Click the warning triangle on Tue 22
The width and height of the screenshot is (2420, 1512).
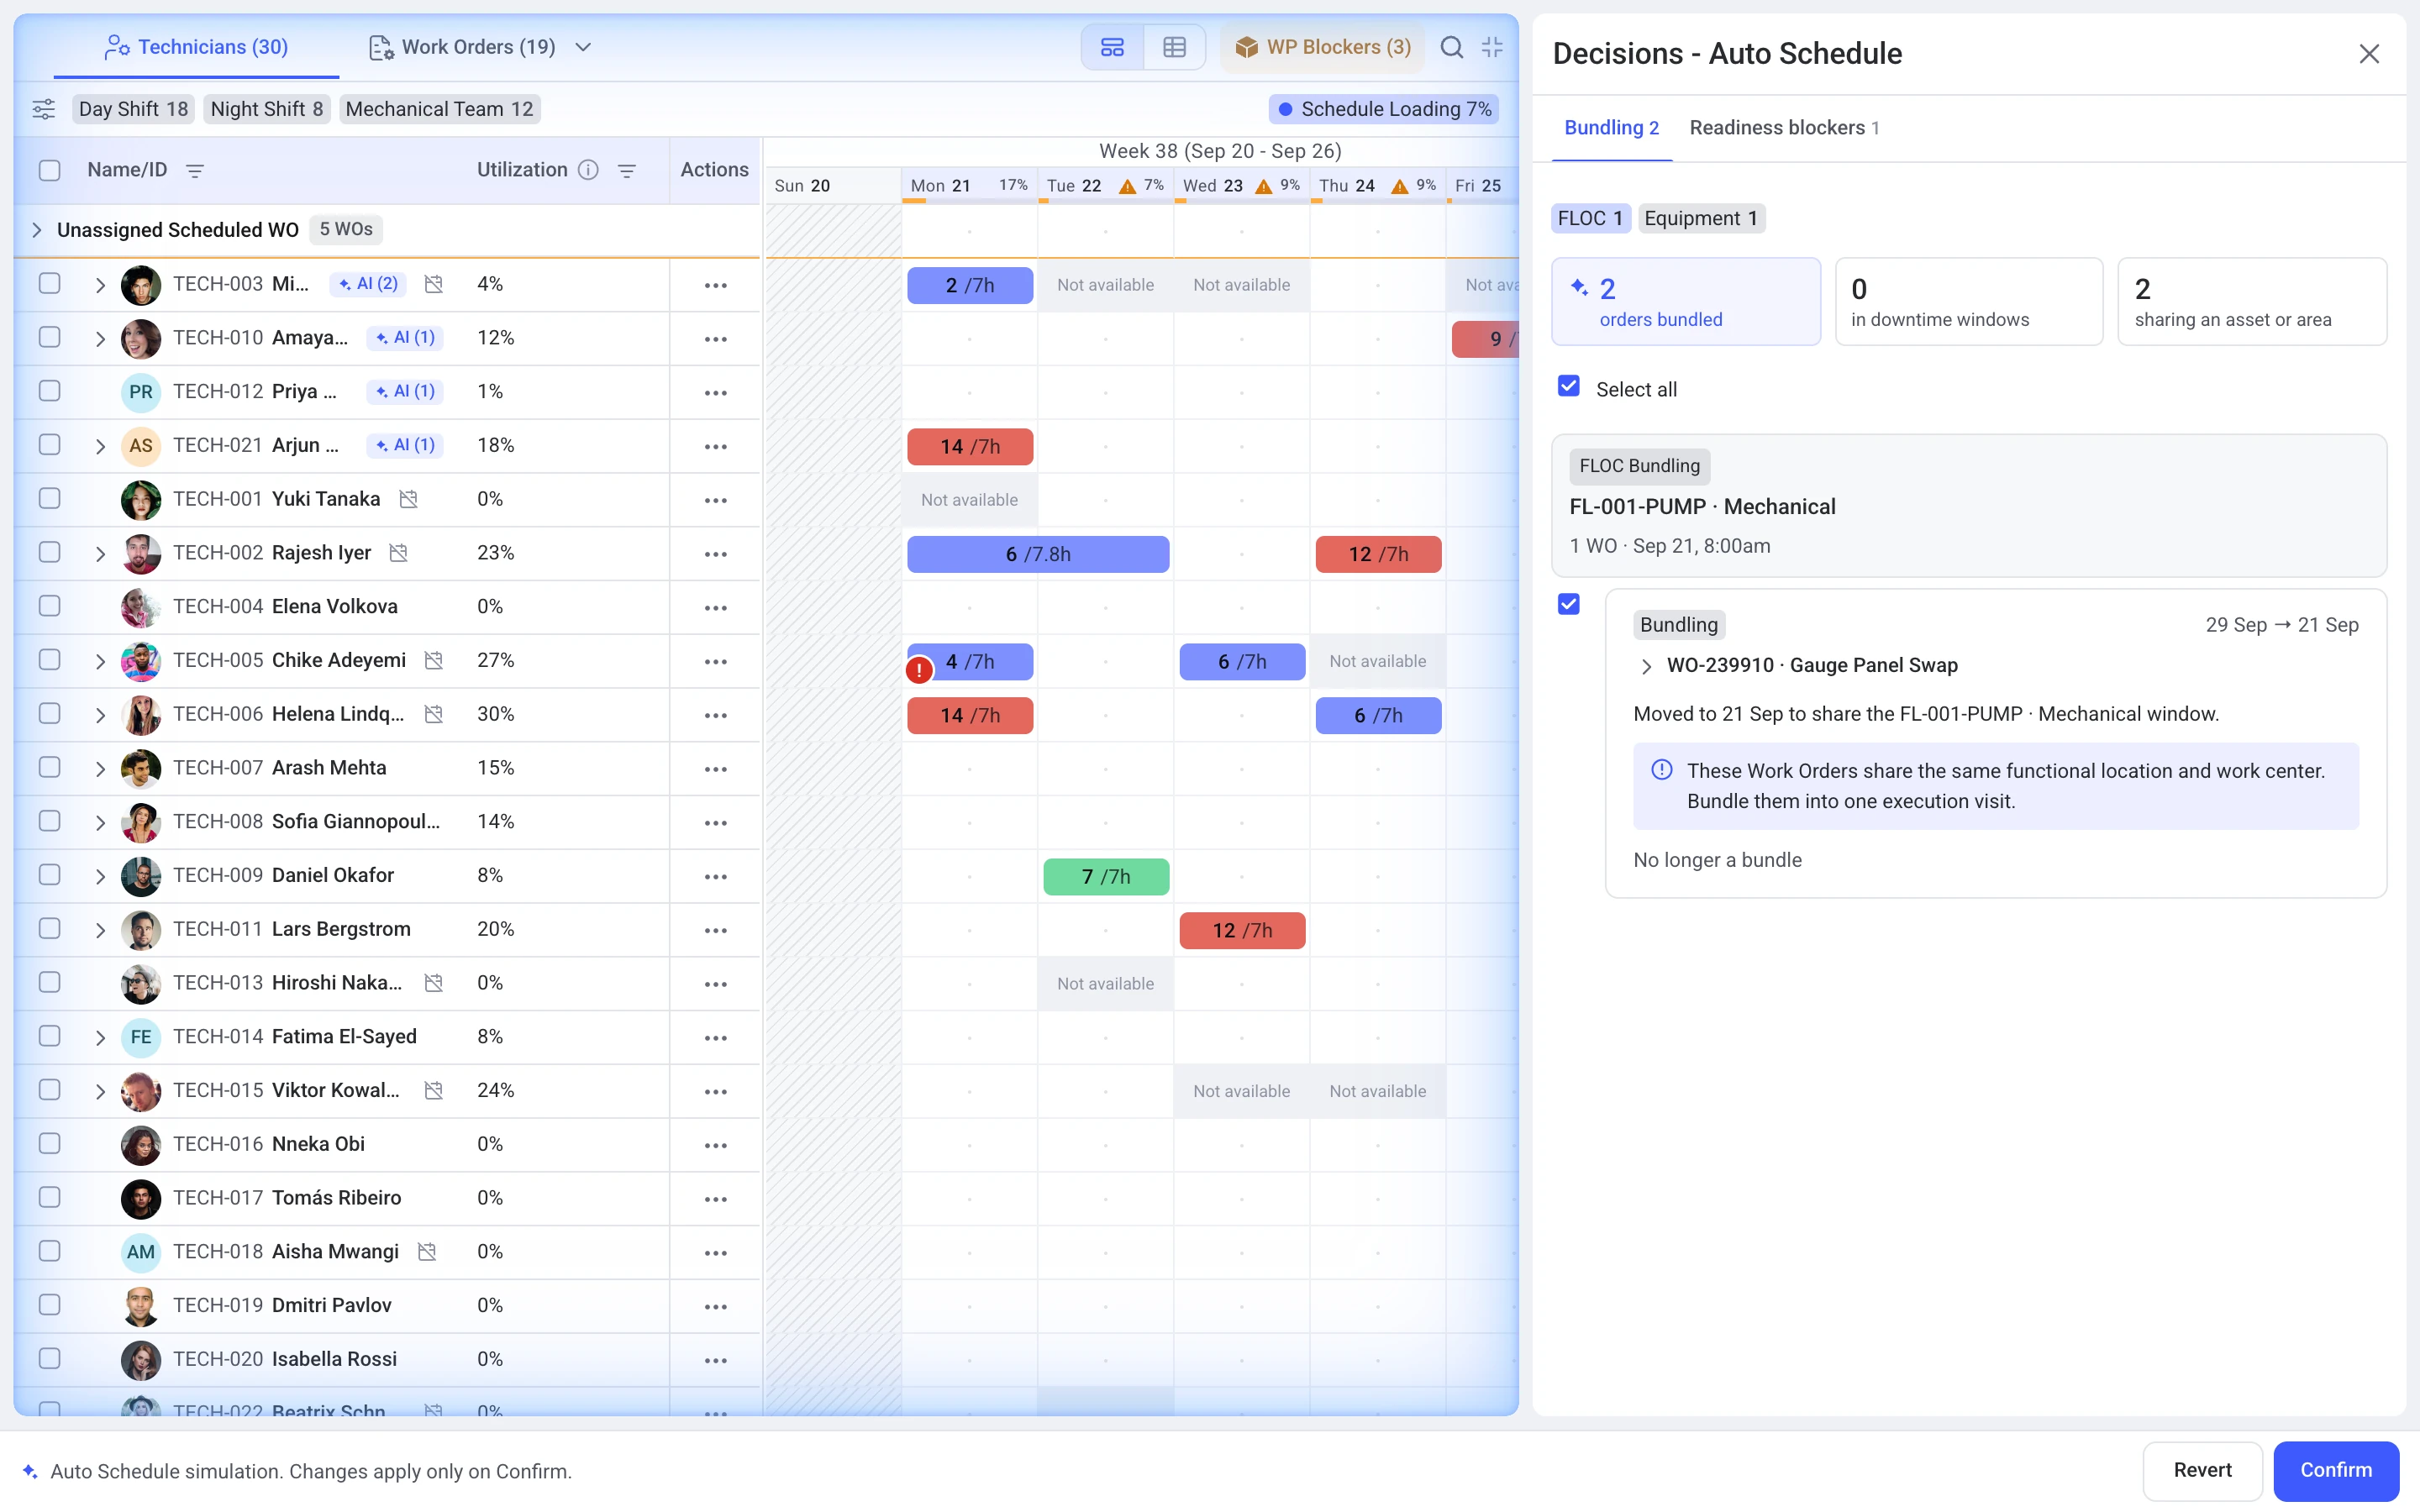pos(1127,186)
